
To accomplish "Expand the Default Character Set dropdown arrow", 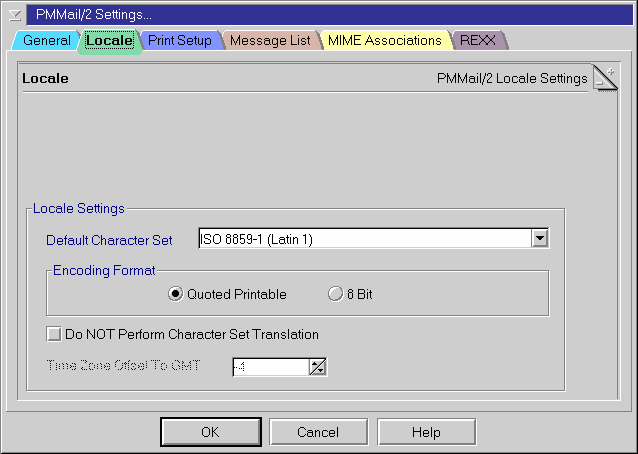I will click(540, 239).
